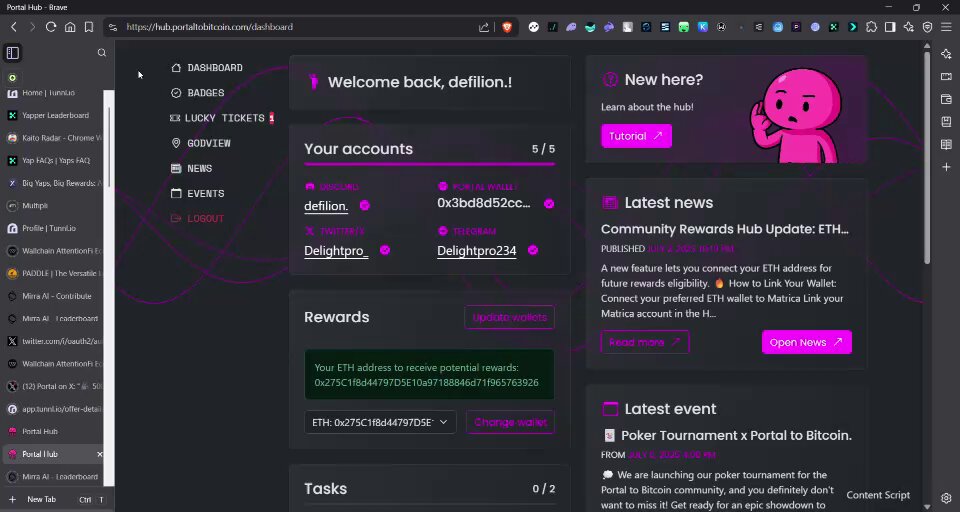The height and width of the screenshot is (512, 960).
Task: Open the defilion. Discord account link
Action: pos(326,206)
